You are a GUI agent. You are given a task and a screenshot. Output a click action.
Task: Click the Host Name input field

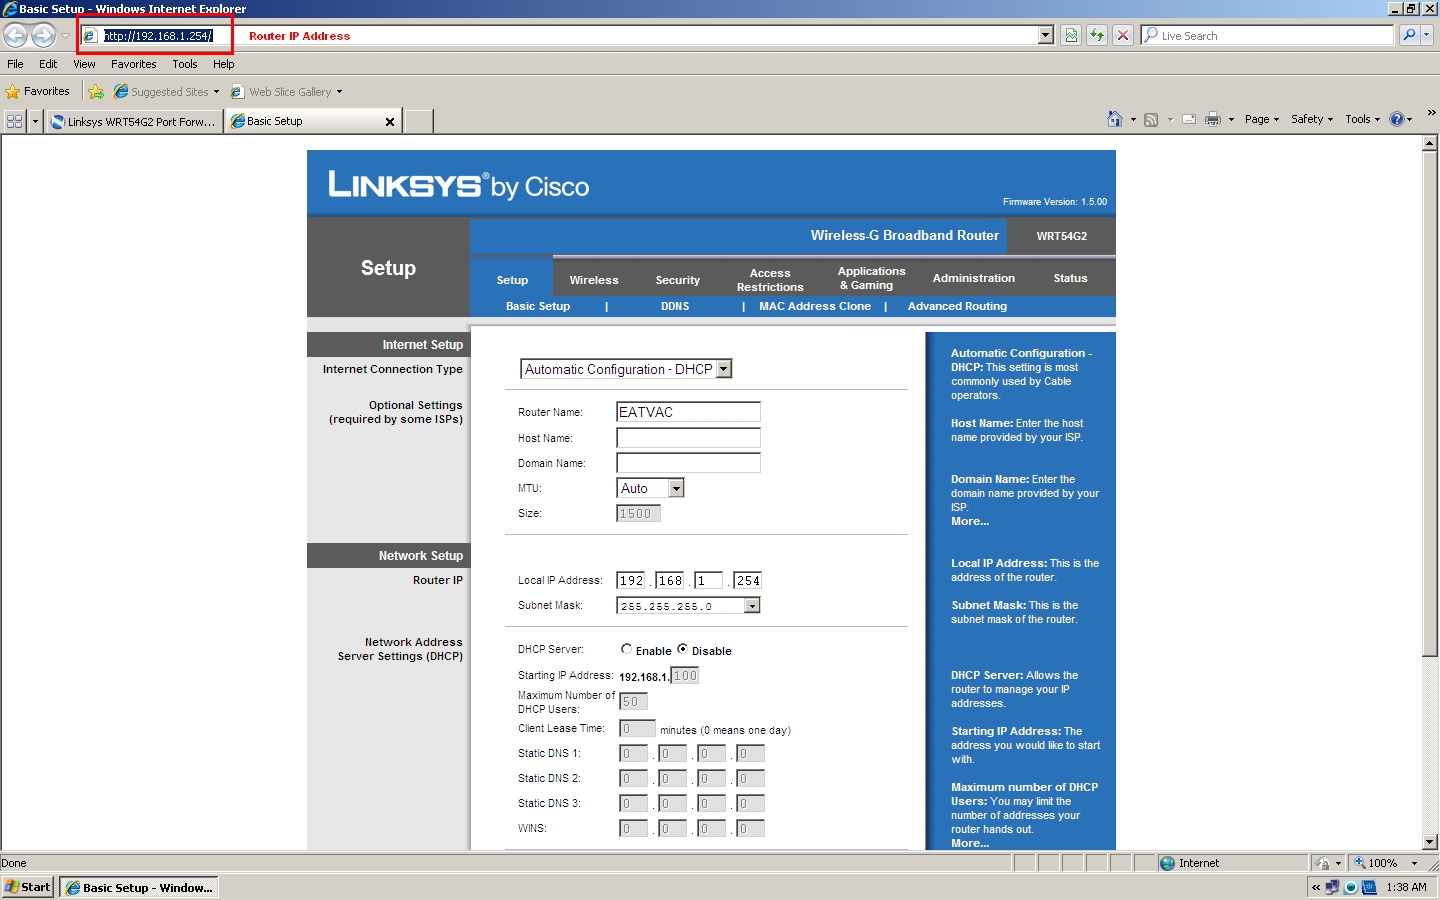point(689,438)
